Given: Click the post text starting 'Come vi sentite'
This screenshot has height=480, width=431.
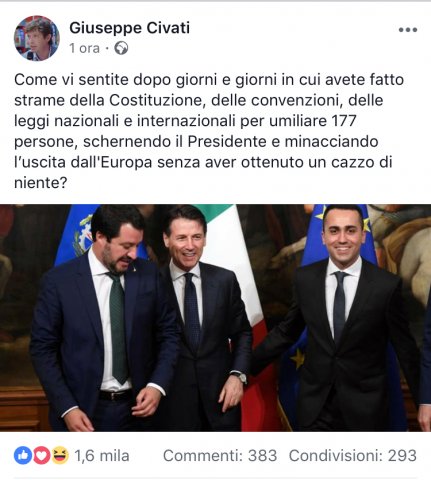Looking at the screenshot, I should (209, 131).
